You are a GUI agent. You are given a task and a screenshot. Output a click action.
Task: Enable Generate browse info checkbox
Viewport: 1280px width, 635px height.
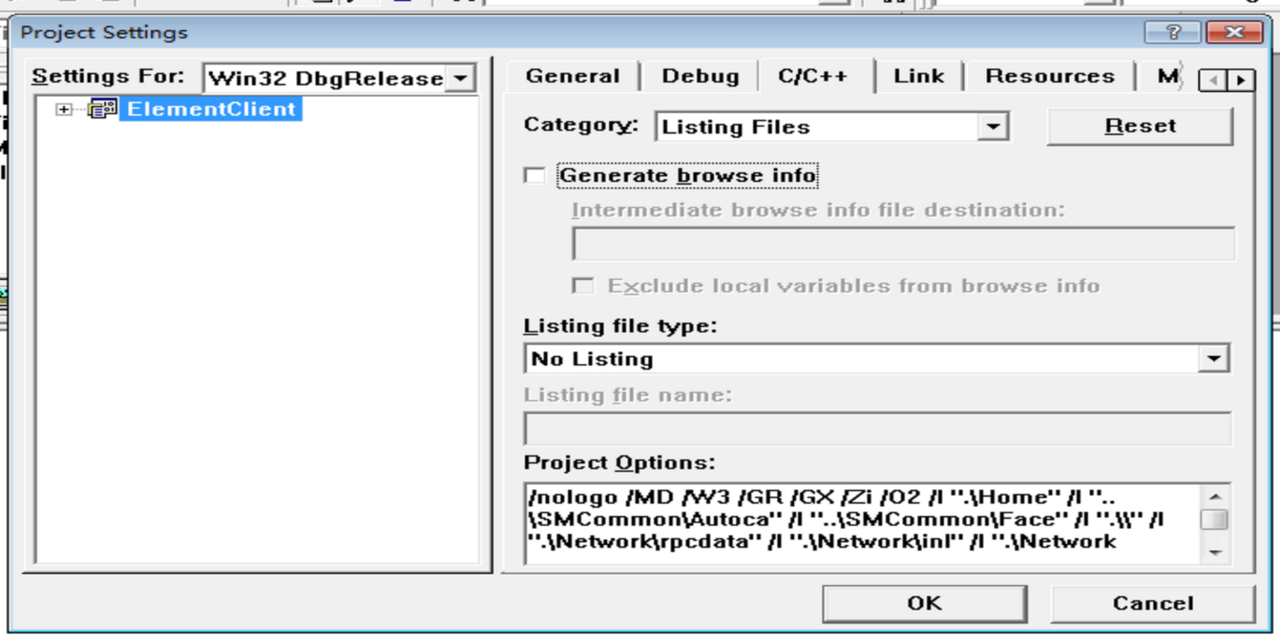click(535, 176)
